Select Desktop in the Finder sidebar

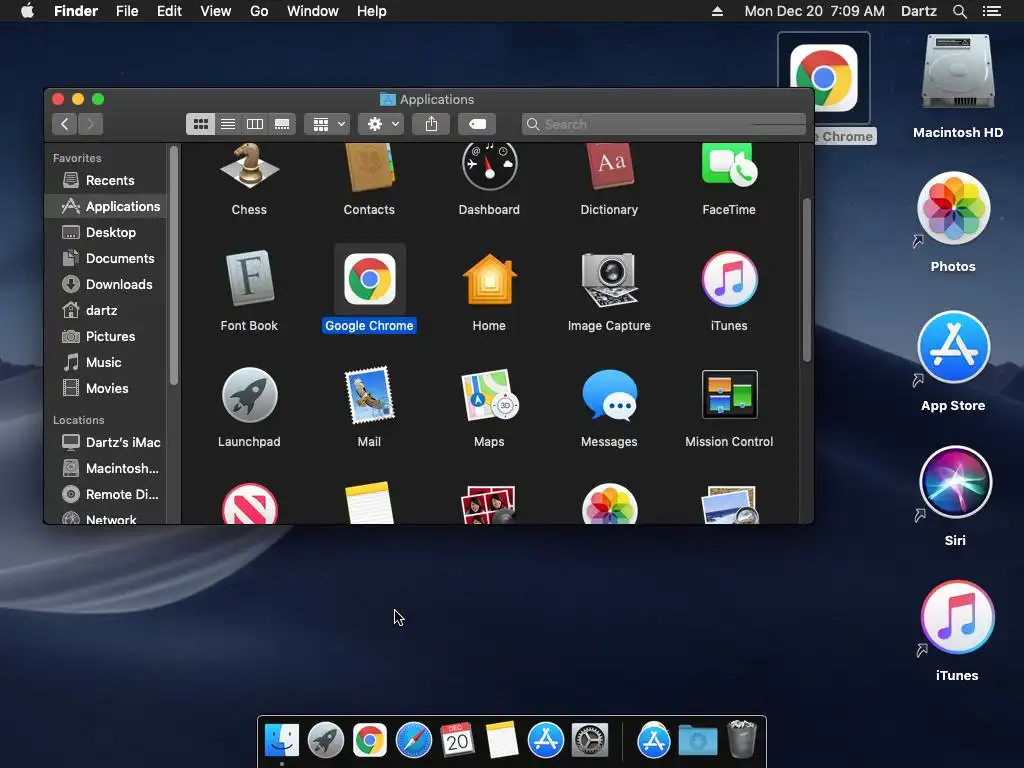pyautogui.click(x=106, y=232)
